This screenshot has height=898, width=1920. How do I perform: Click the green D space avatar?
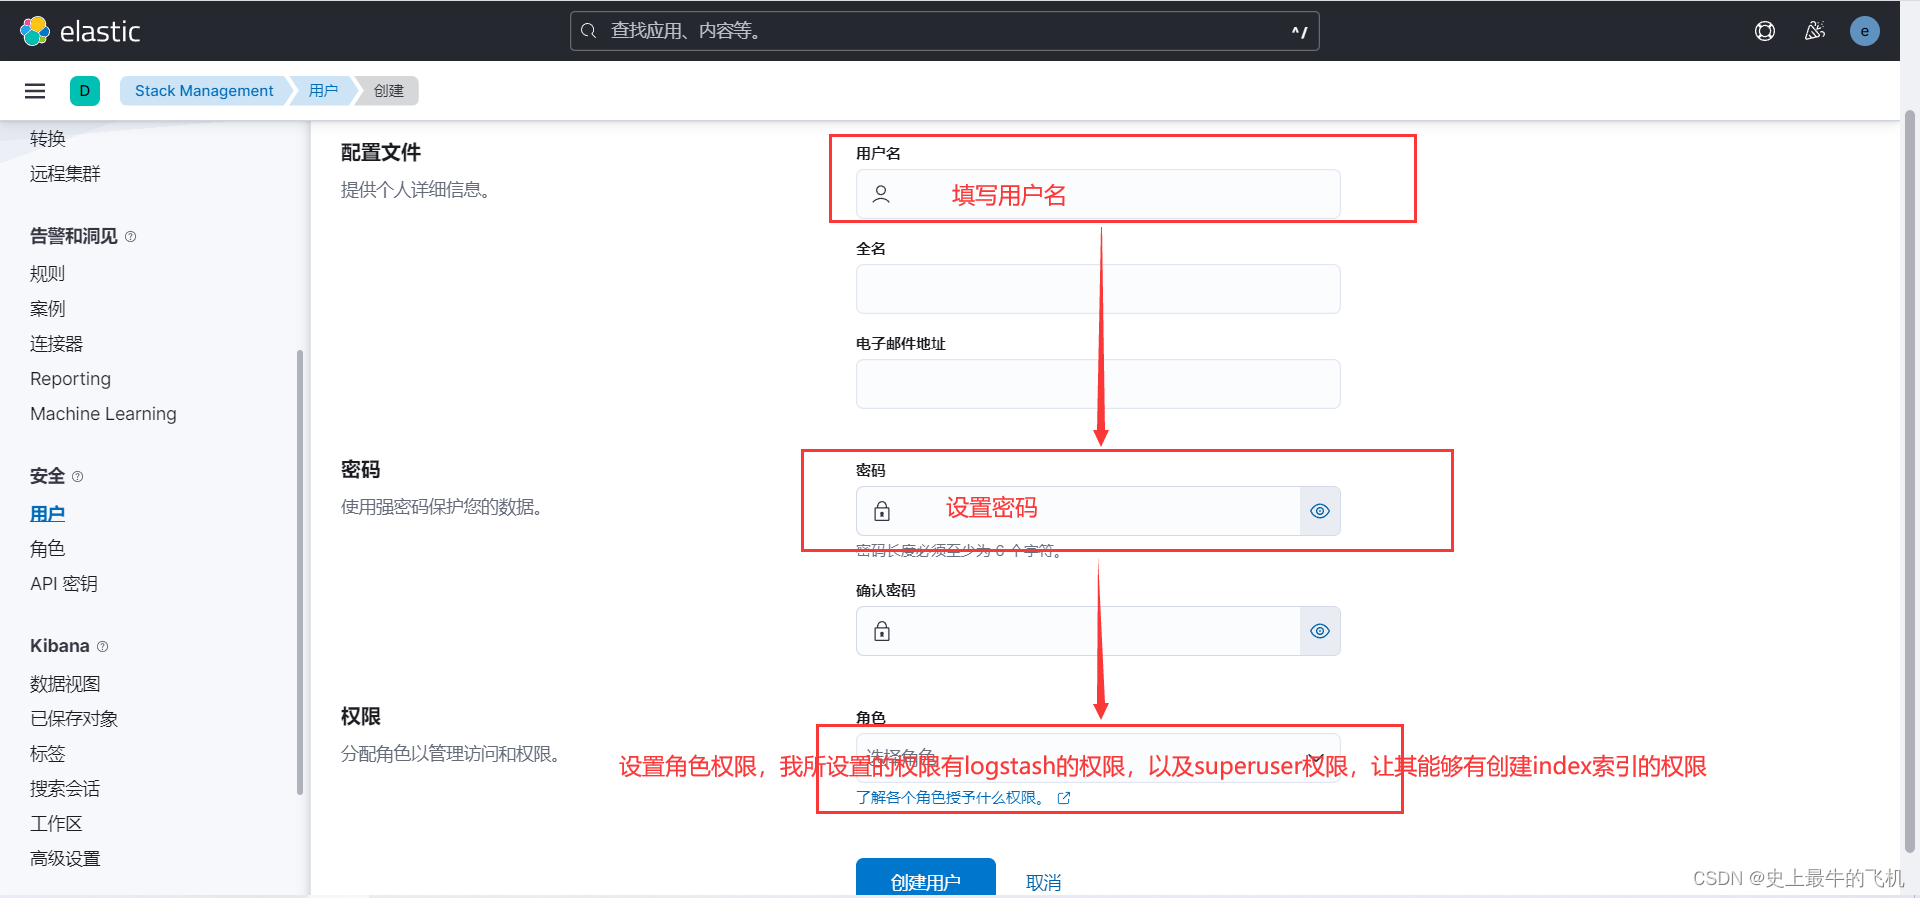coord(85,91)
